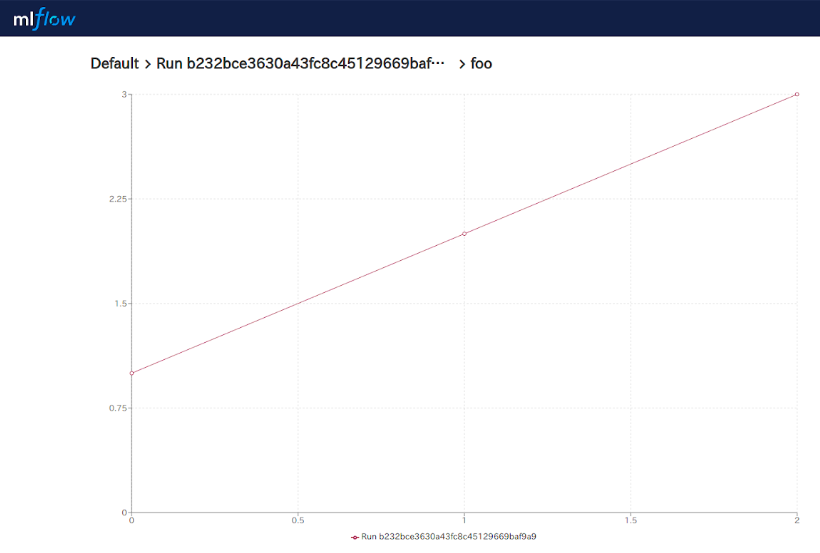Click the y-axis label 0.75

point(118,408)
